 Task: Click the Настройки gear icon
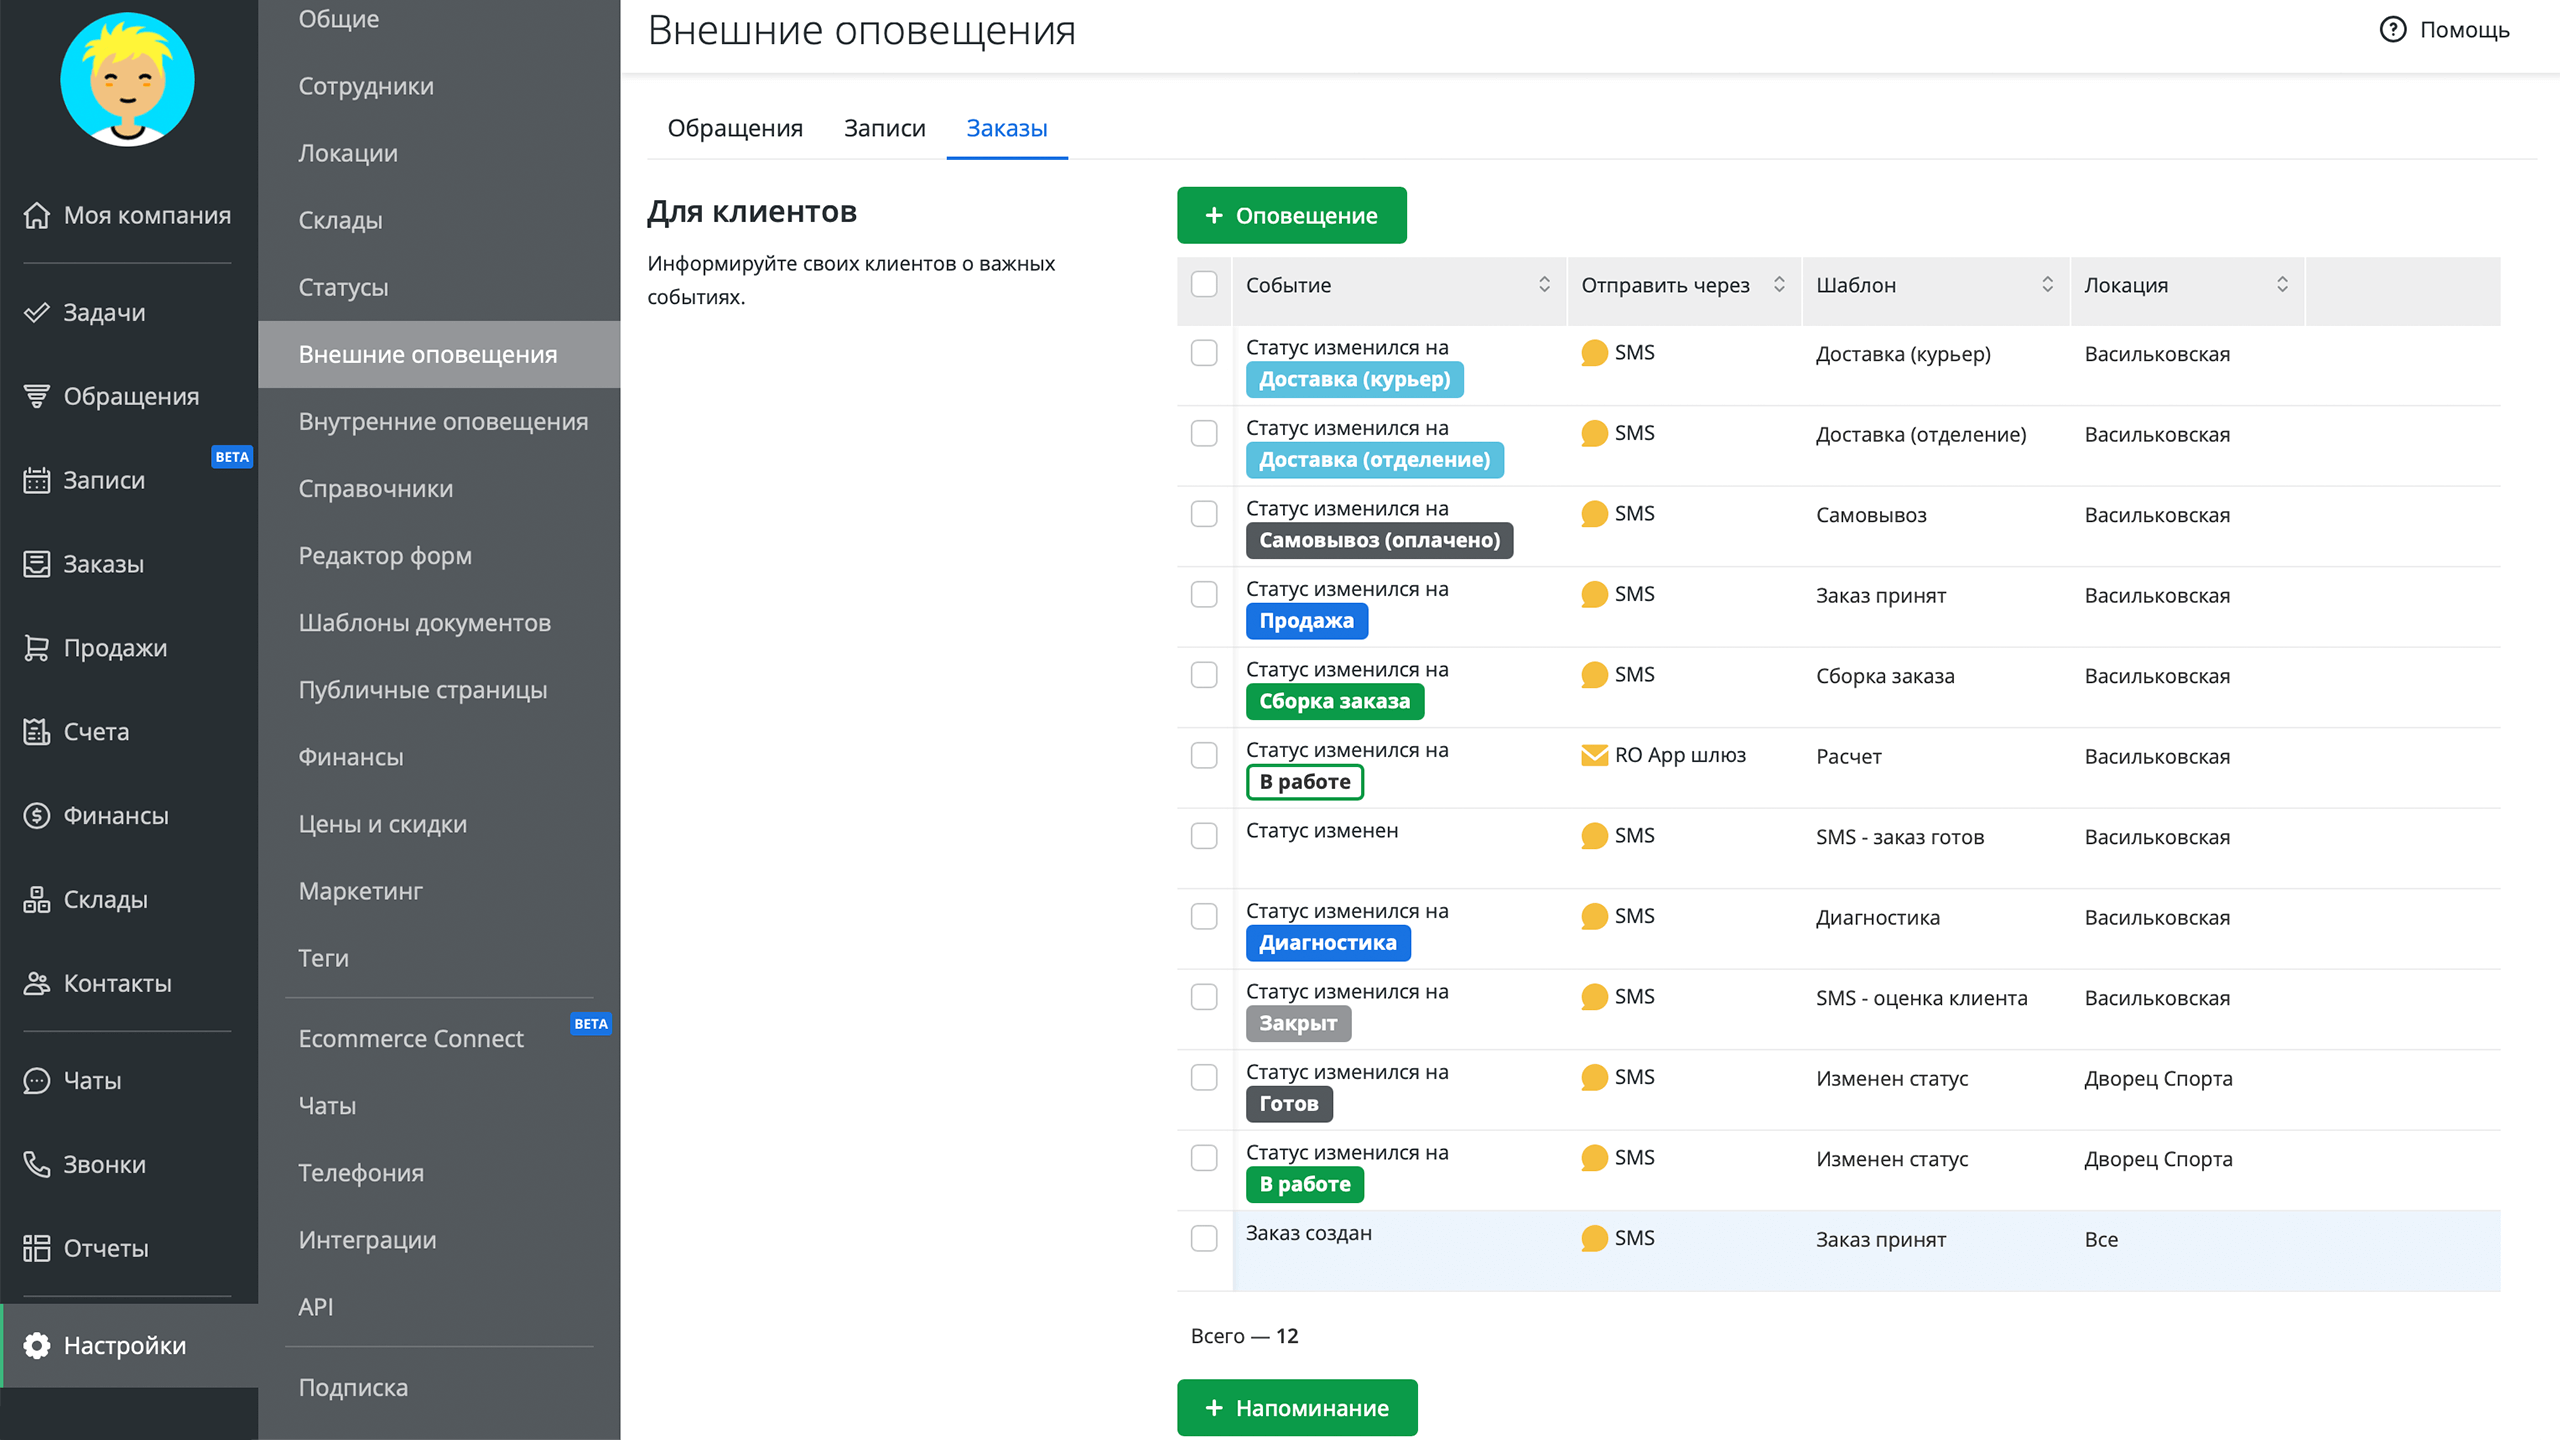pyautogui.click(x=37, y=1346)
